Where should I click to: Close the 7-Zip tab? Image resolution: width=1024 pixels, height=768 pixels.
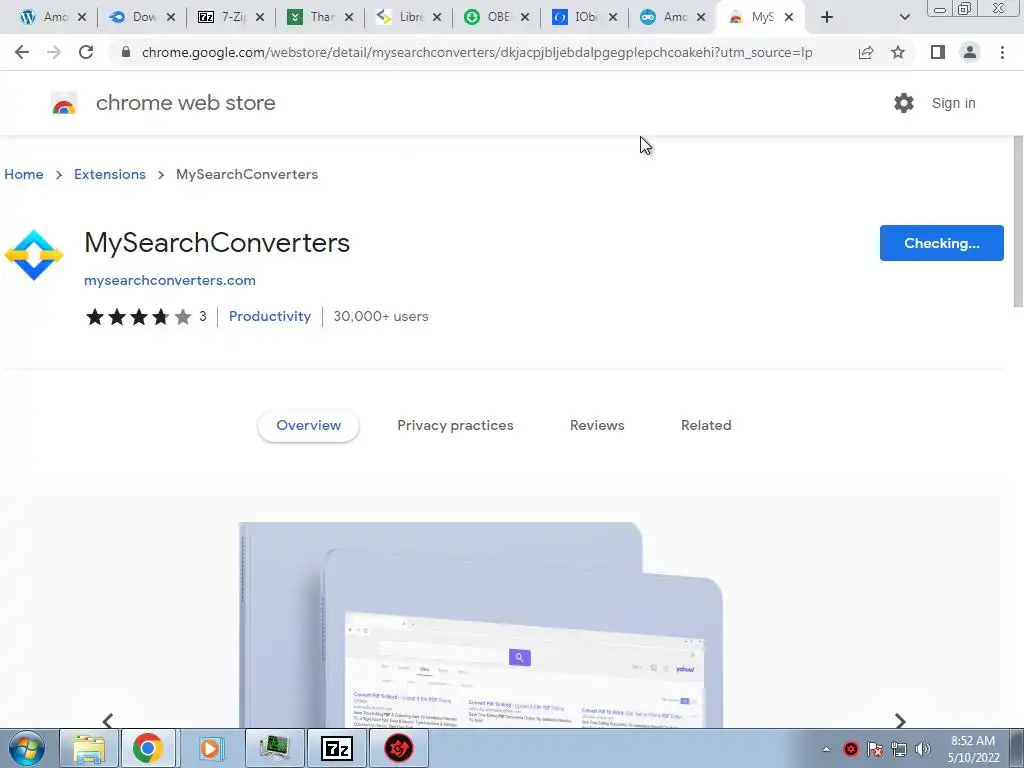click(260, 17)
